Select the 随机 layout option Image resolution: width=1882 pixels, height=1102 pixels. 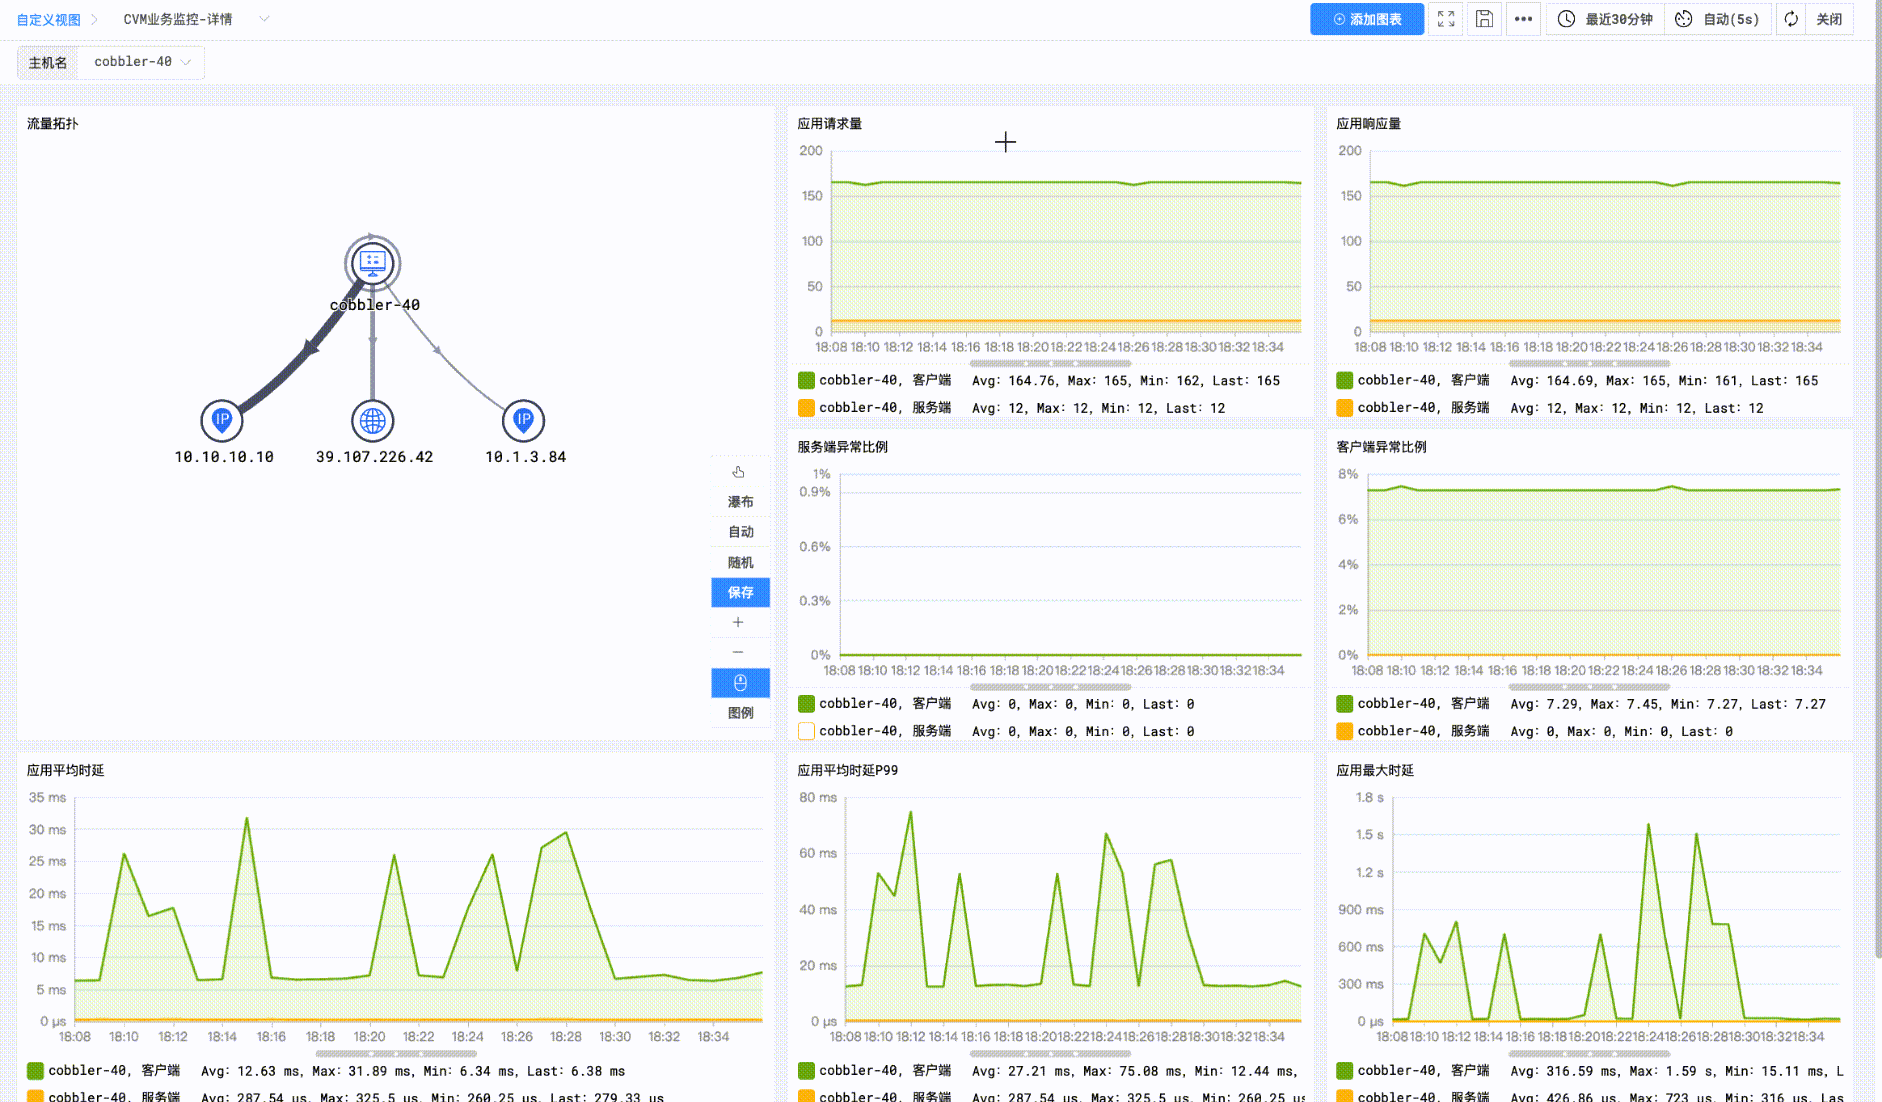point(740,563)
